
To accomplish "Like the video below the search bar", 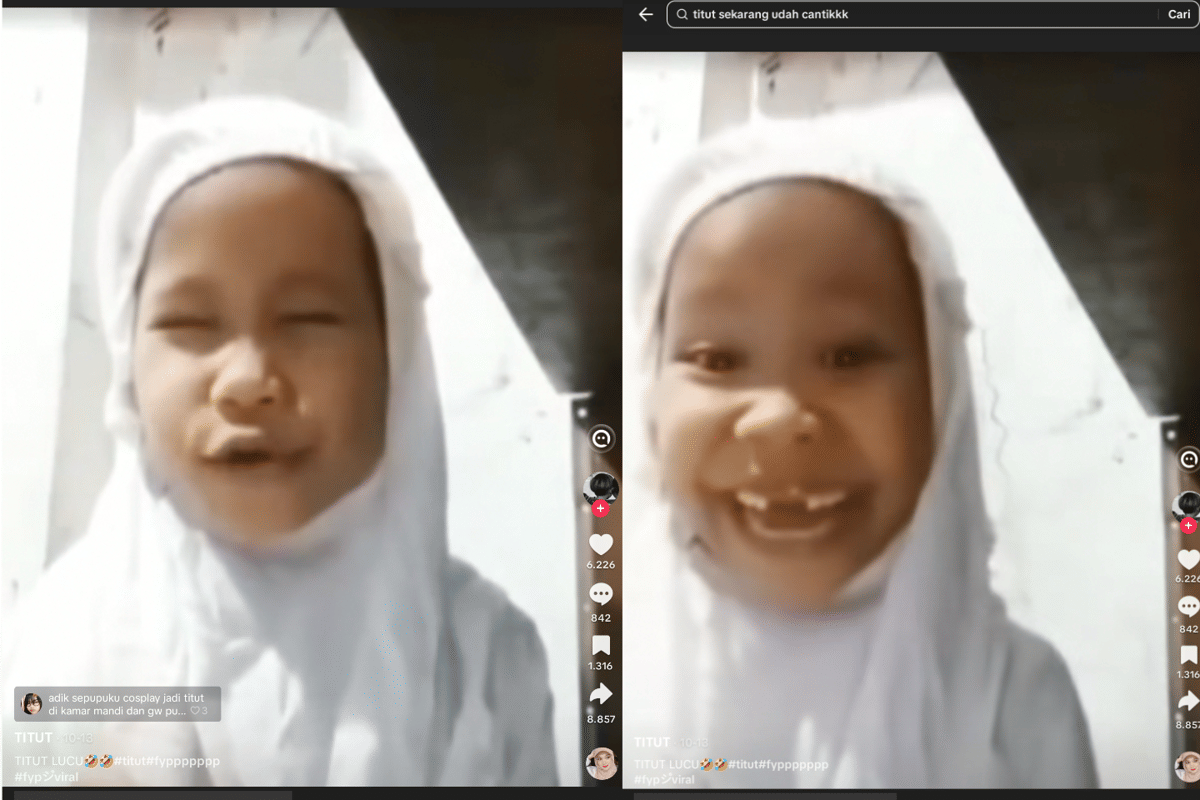I will 1188,559.
